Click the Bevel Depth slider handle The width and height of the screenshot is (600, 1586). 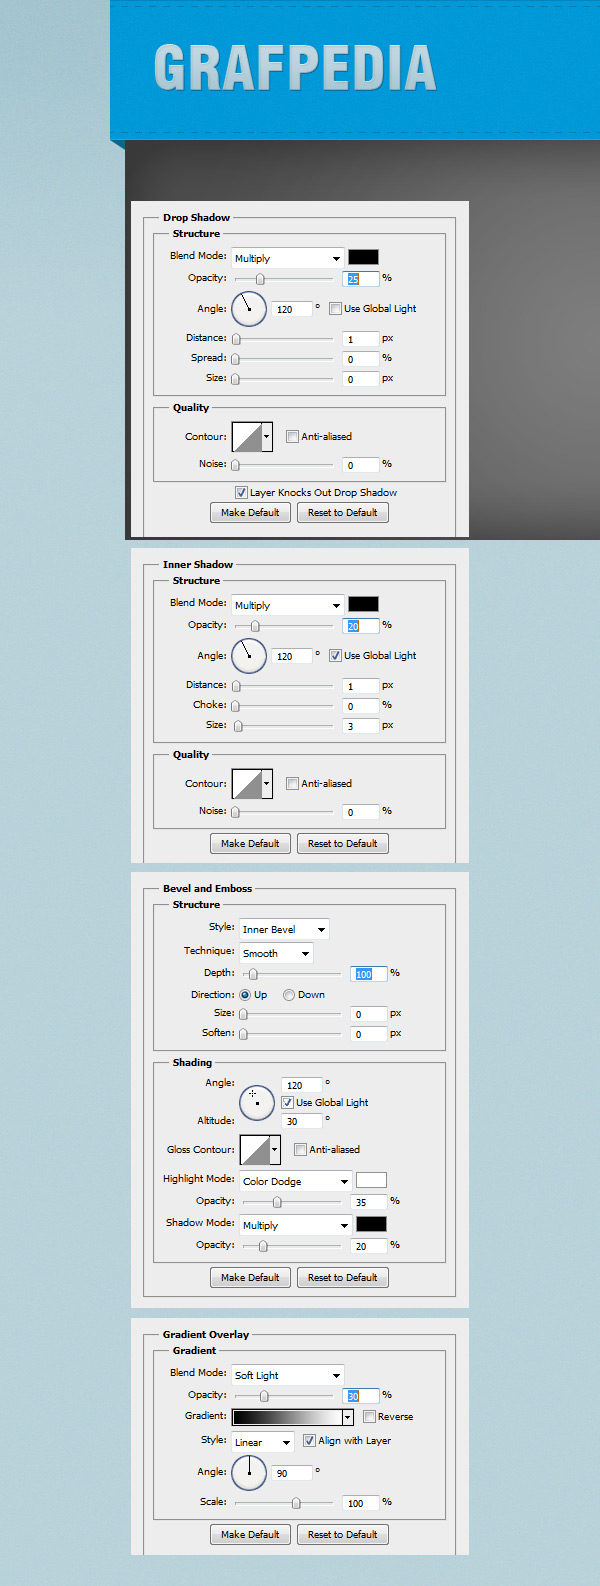tap(253, 974)
